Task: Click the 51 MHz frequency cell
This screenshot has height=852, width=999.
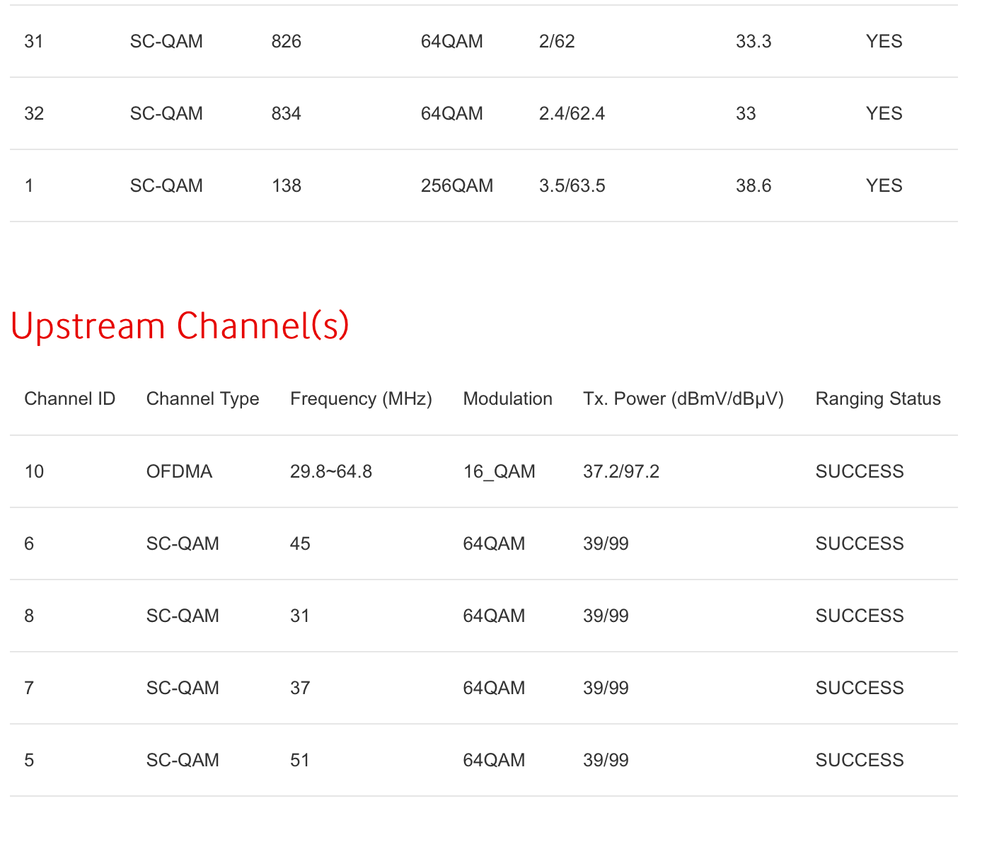Action: (300, 760)
